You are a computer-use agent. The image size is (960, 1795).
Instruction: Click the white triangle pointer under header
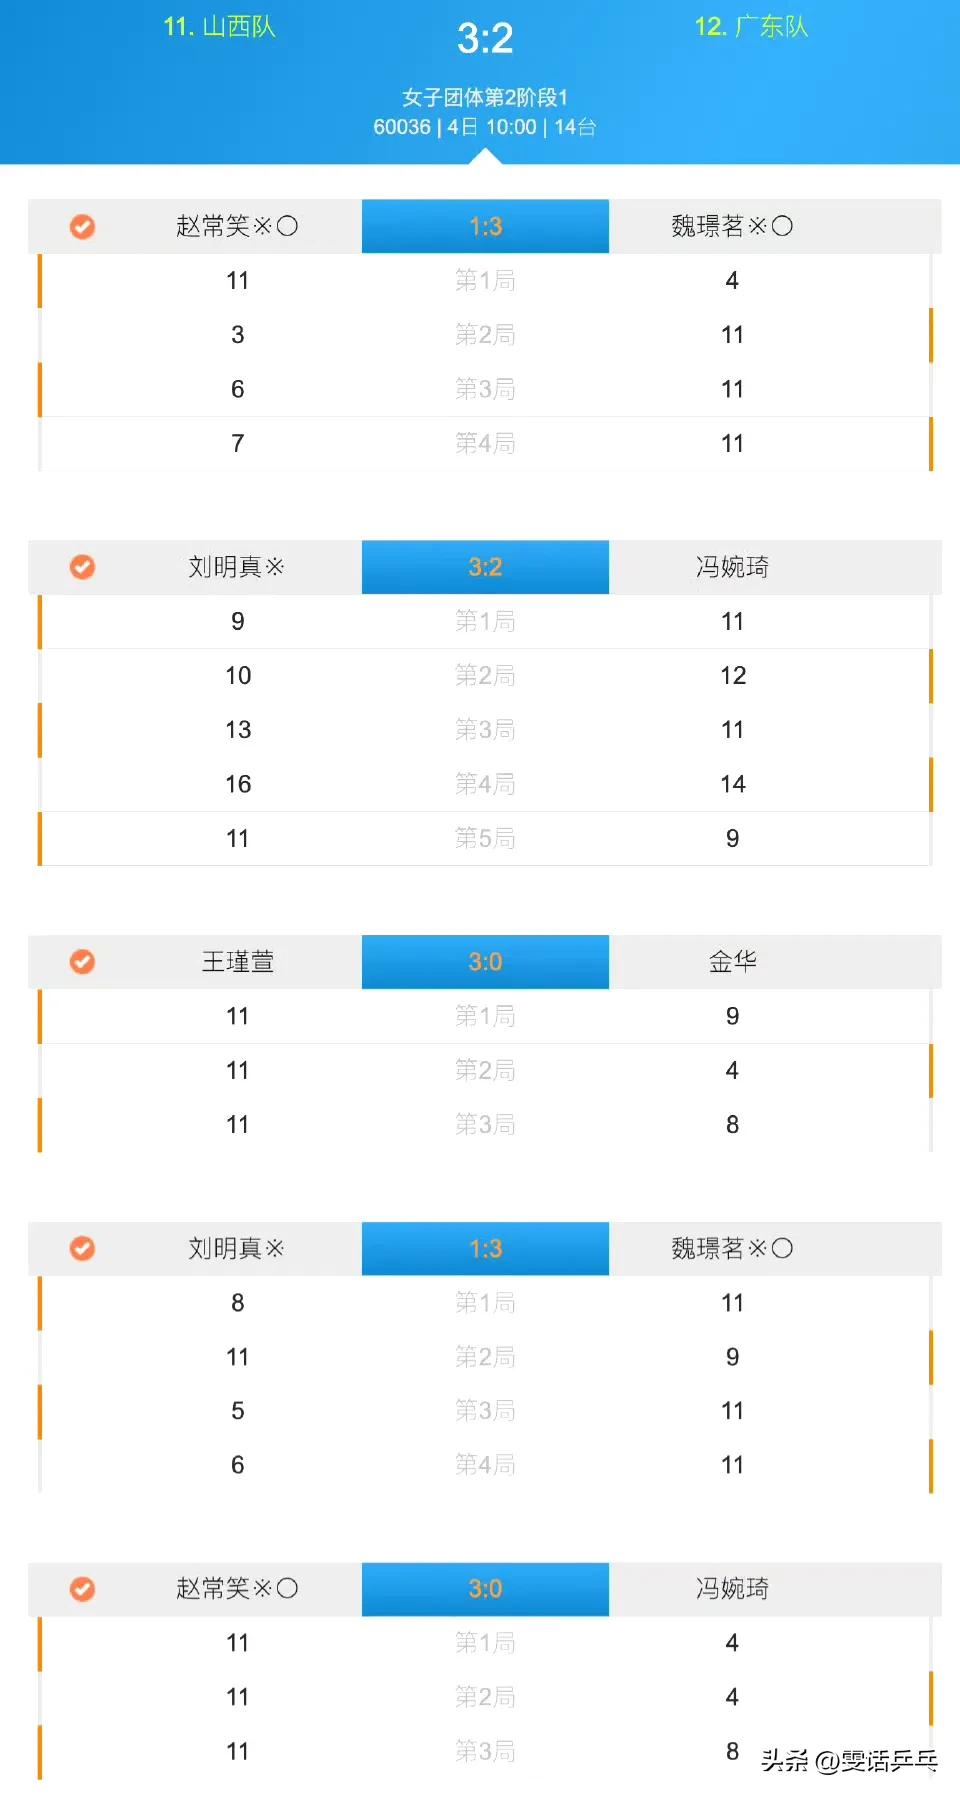485,156
